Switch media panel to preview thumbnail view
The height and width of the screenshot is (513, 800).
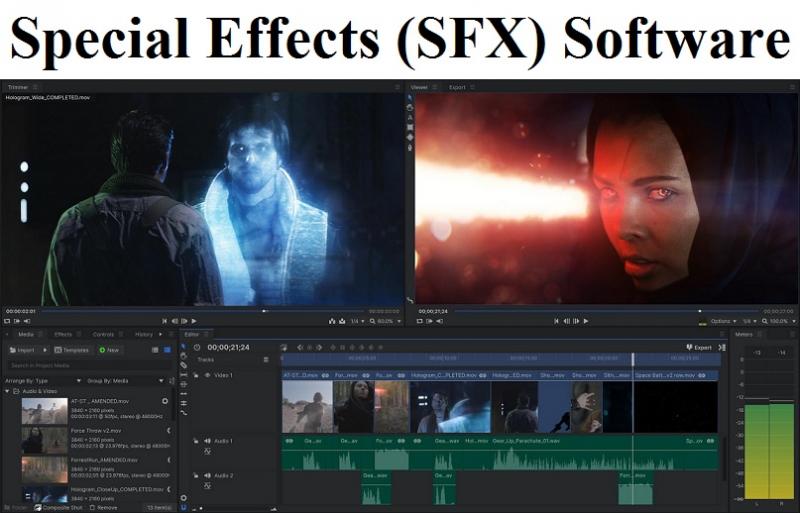click(x=167, y=350)
